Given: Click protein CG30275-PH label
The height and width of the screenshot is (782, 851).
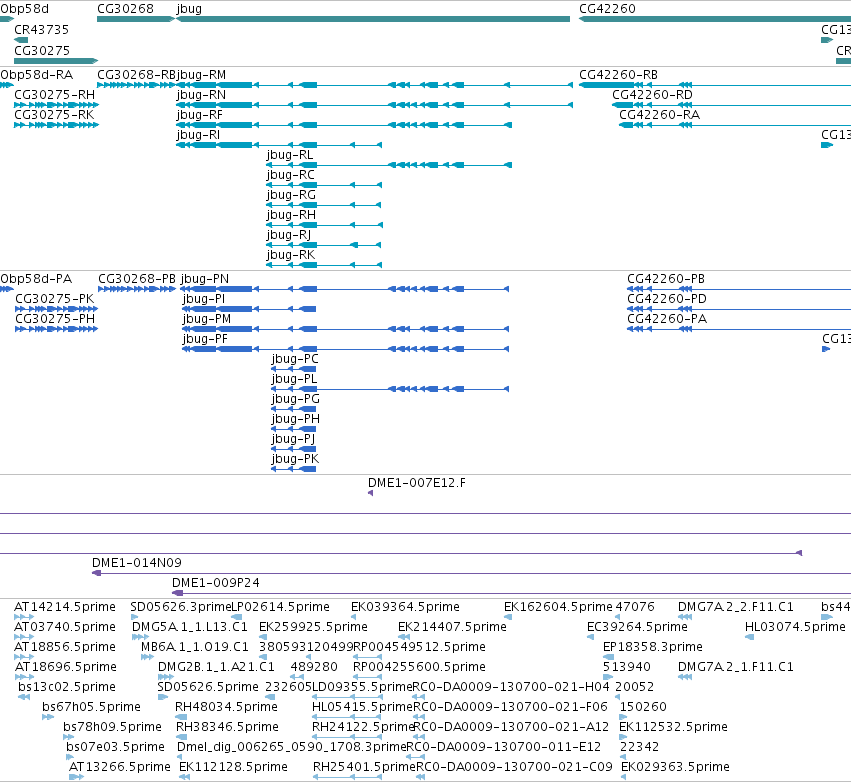Looking at the screenshot, I should (x=55, y=319).
